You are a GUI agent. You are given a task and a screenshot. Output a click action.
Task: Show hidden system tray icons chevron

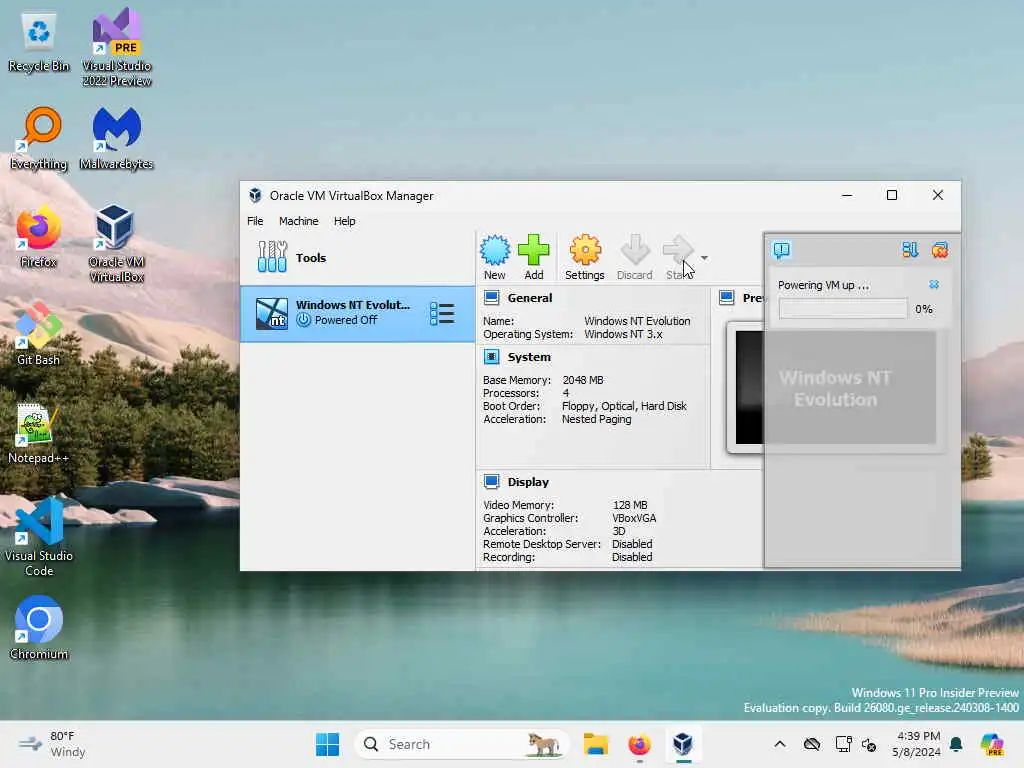[780, 744]
